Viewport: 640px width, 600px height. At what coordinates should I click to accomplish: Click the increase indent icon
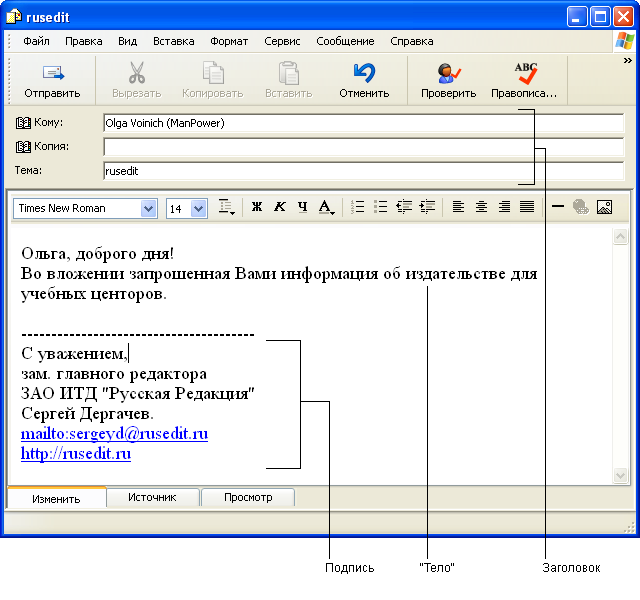click(427, 207)
